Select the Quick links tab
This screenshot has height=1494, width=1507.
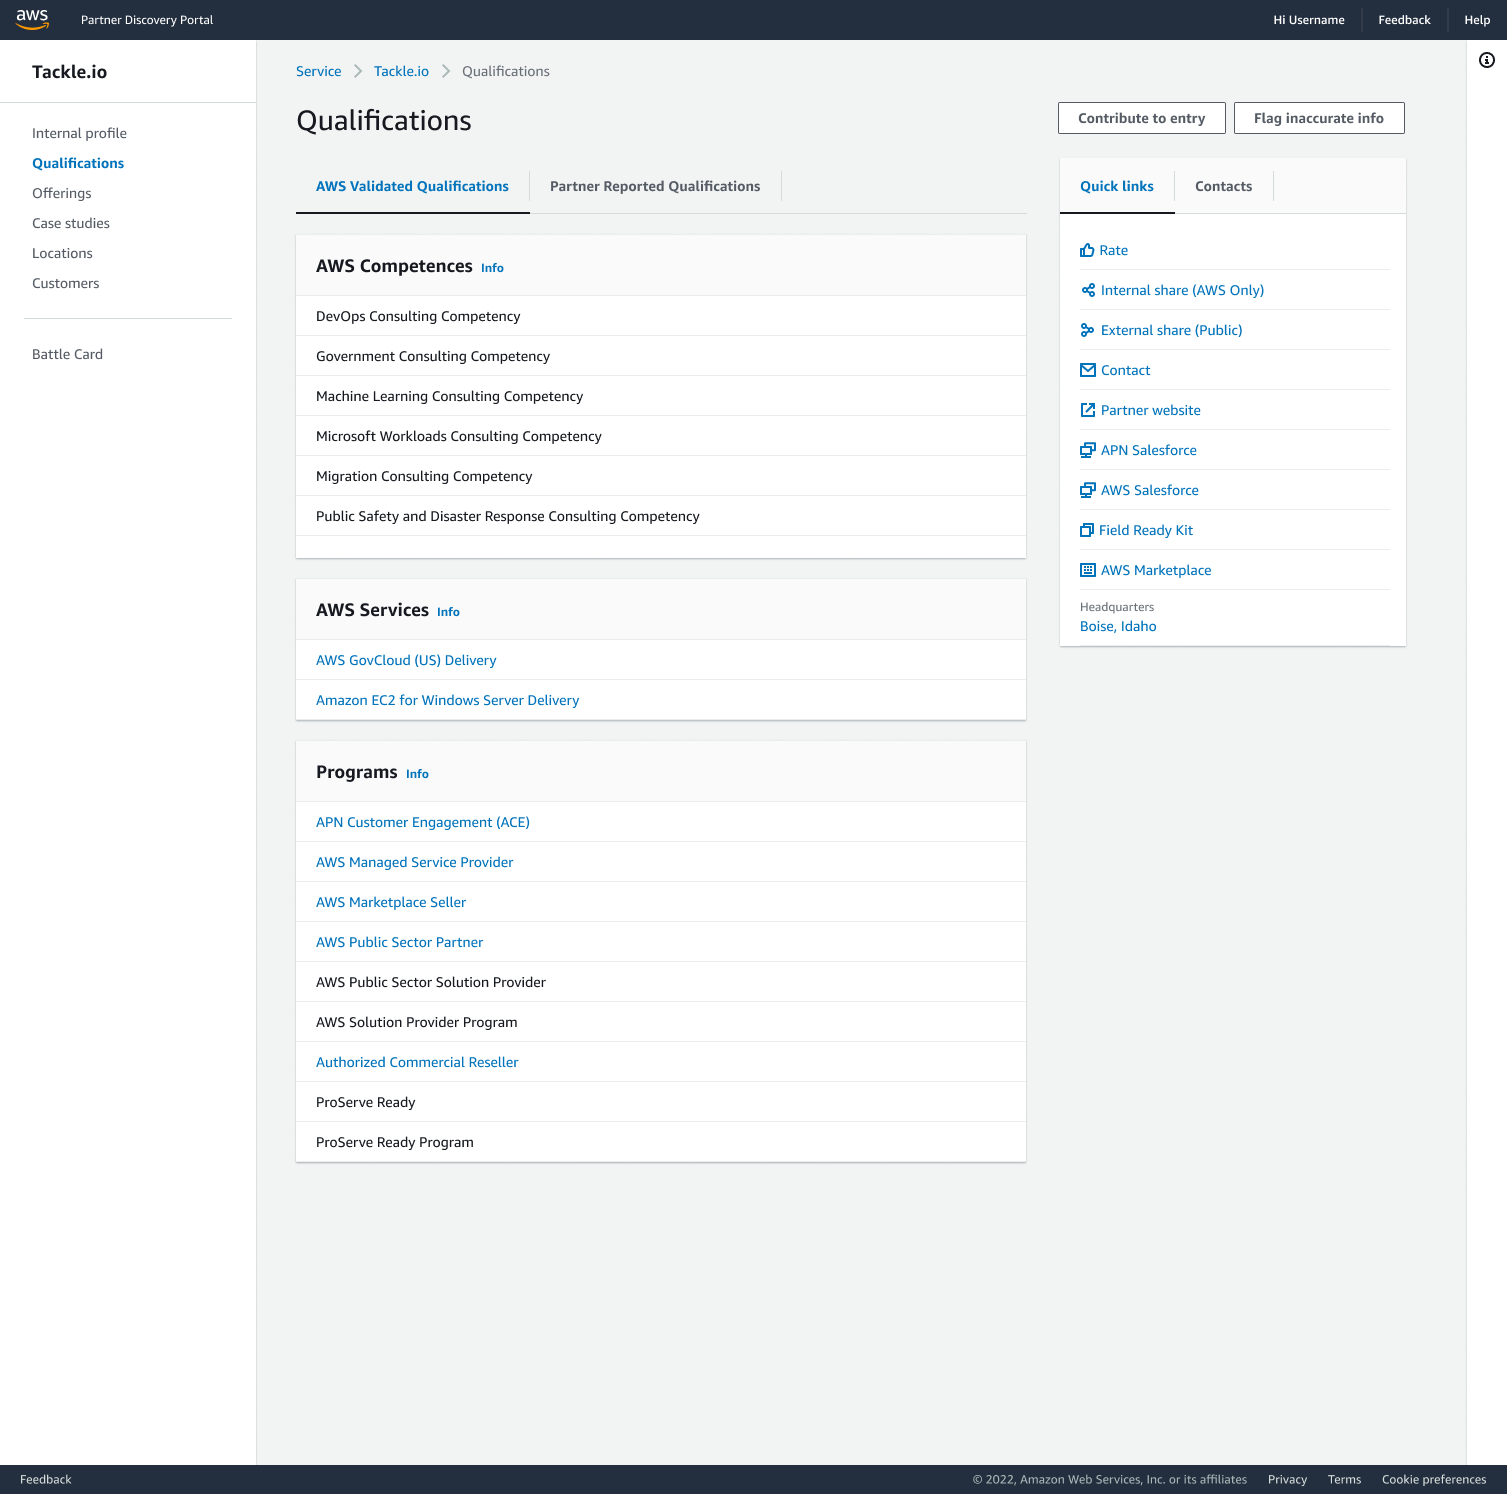1117,186
